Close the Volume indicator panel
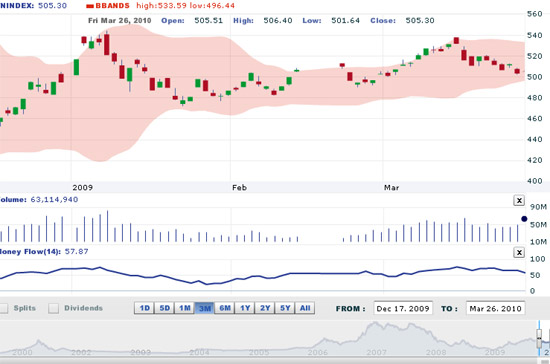 (519, 201)
